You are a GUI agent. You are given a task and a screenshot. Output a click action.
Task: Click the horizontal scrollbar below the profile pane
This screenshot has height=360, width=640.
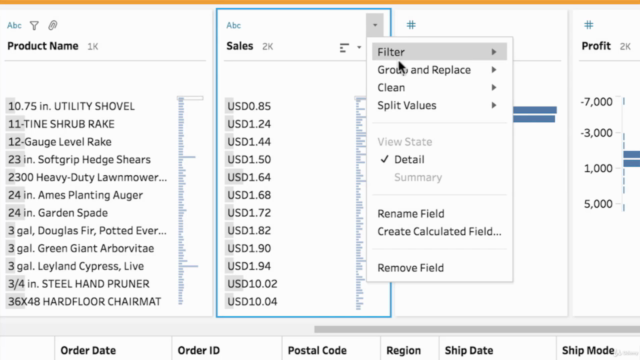coord(477,329)
